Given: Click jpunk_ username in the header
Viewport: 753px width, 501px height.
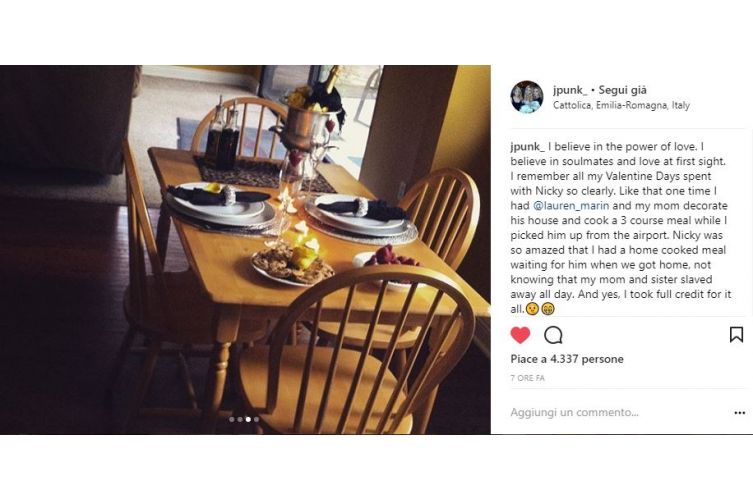Looking at the screenshot, I should point(570,90).
